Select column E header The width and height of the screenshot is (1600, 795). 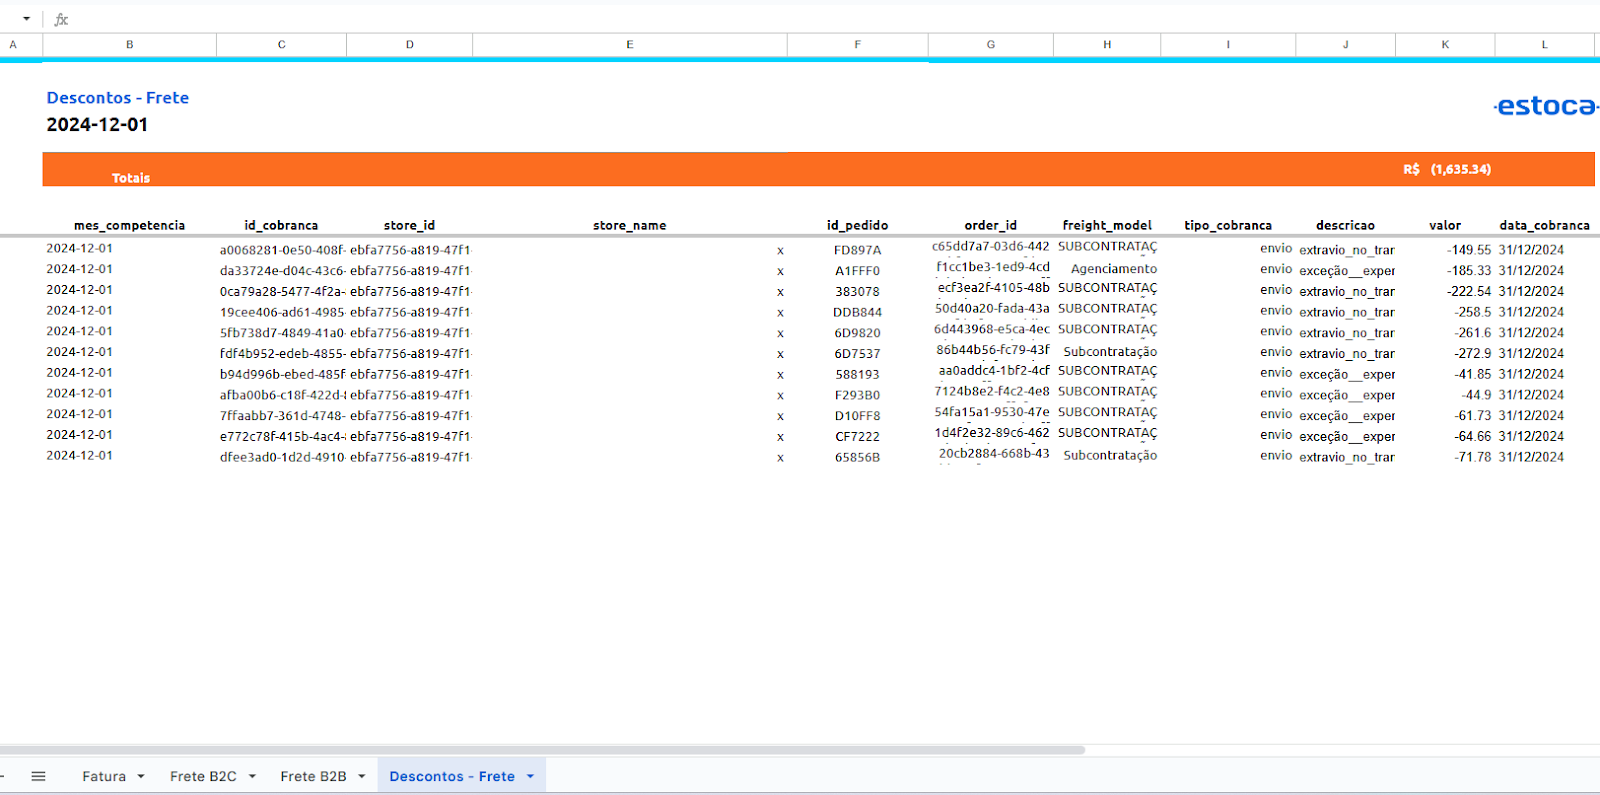[x=629, y=44]
